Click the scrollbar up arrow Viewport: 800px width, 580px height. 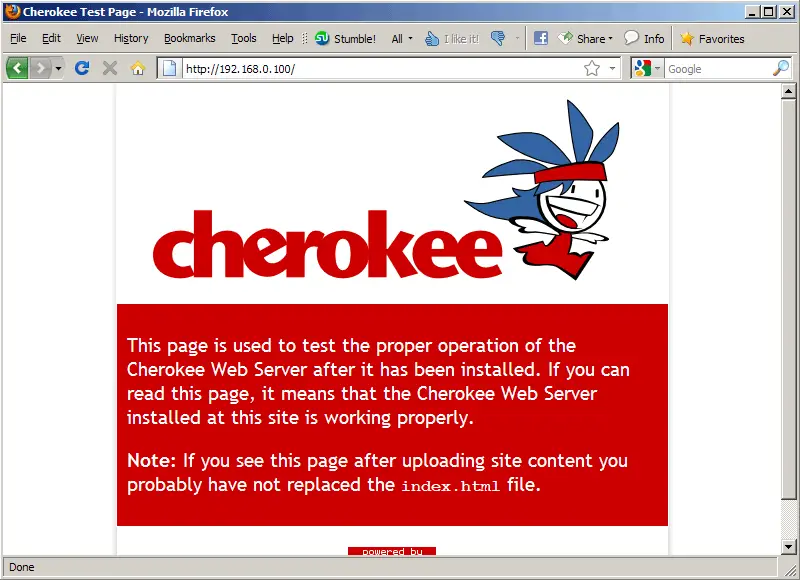(x=789, y=91)
